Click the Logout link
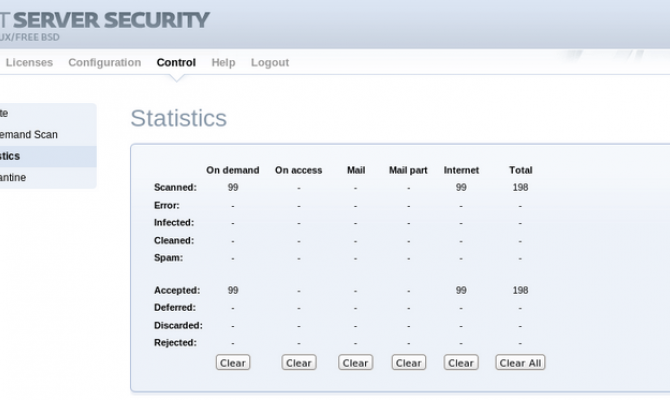 pyautogui.click(x=270, y=62)
